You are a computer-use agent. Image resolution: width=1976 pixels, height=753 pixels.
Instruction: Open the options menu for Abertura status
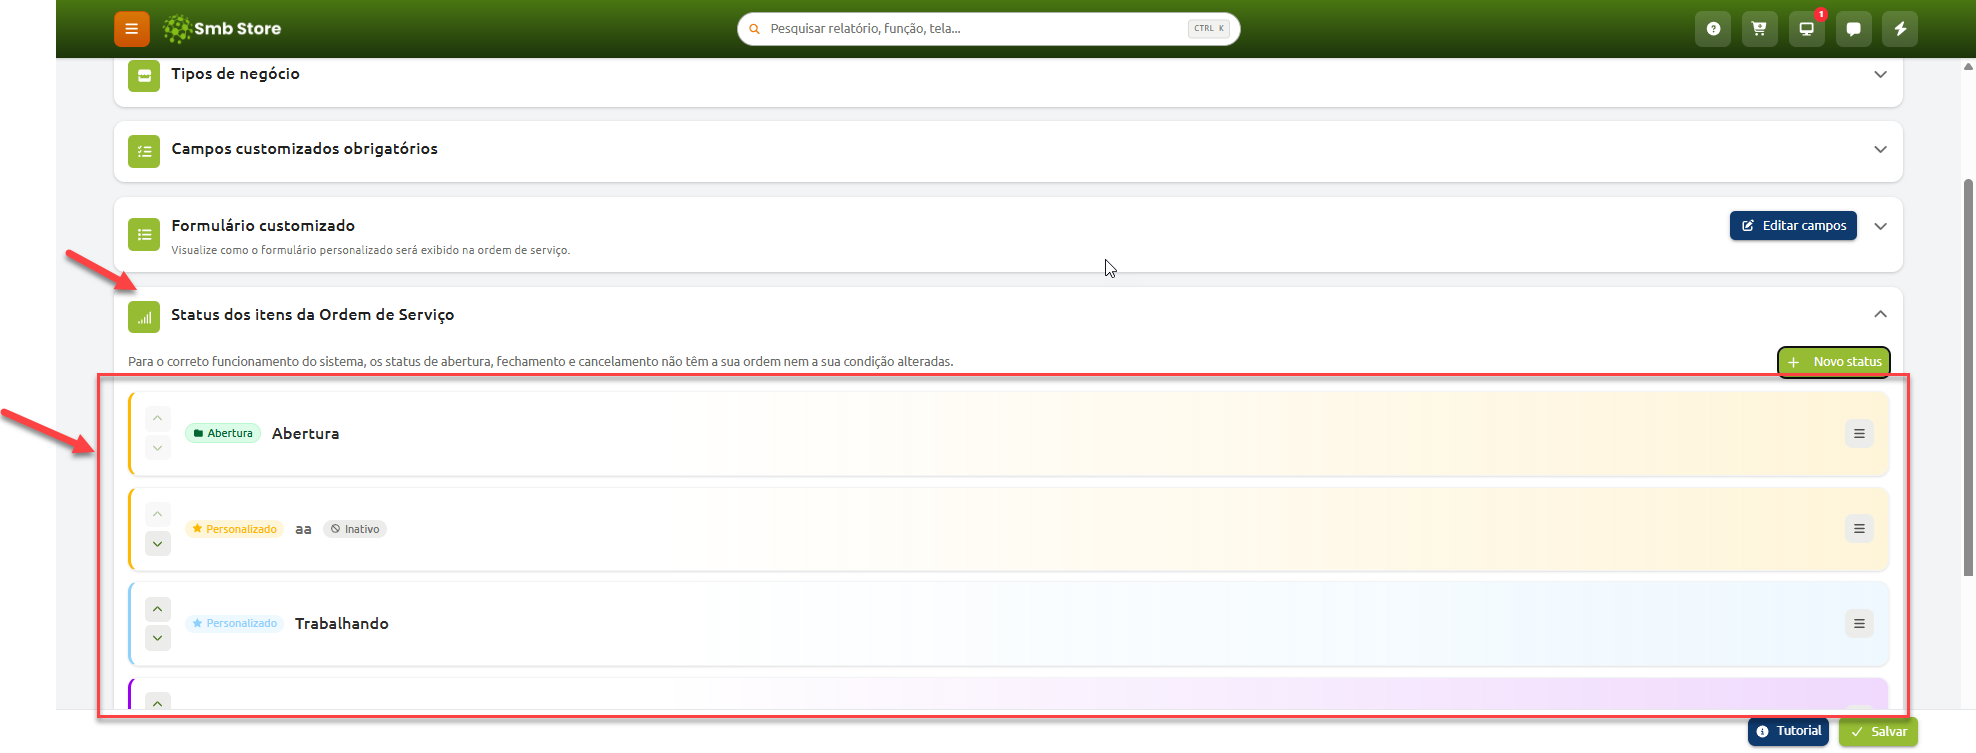coord(1859,434)
